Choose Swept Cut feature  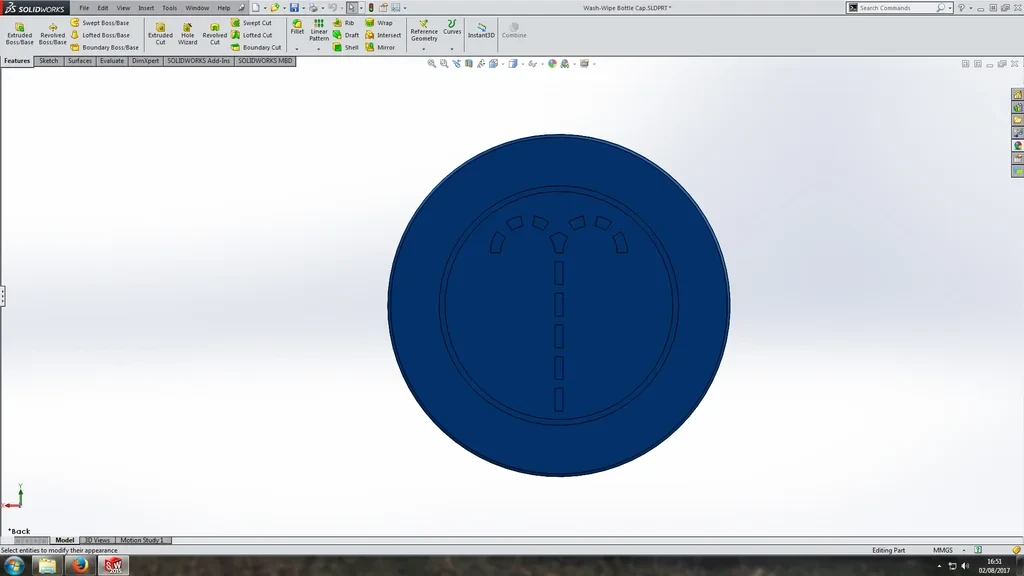tap(251, 23)
